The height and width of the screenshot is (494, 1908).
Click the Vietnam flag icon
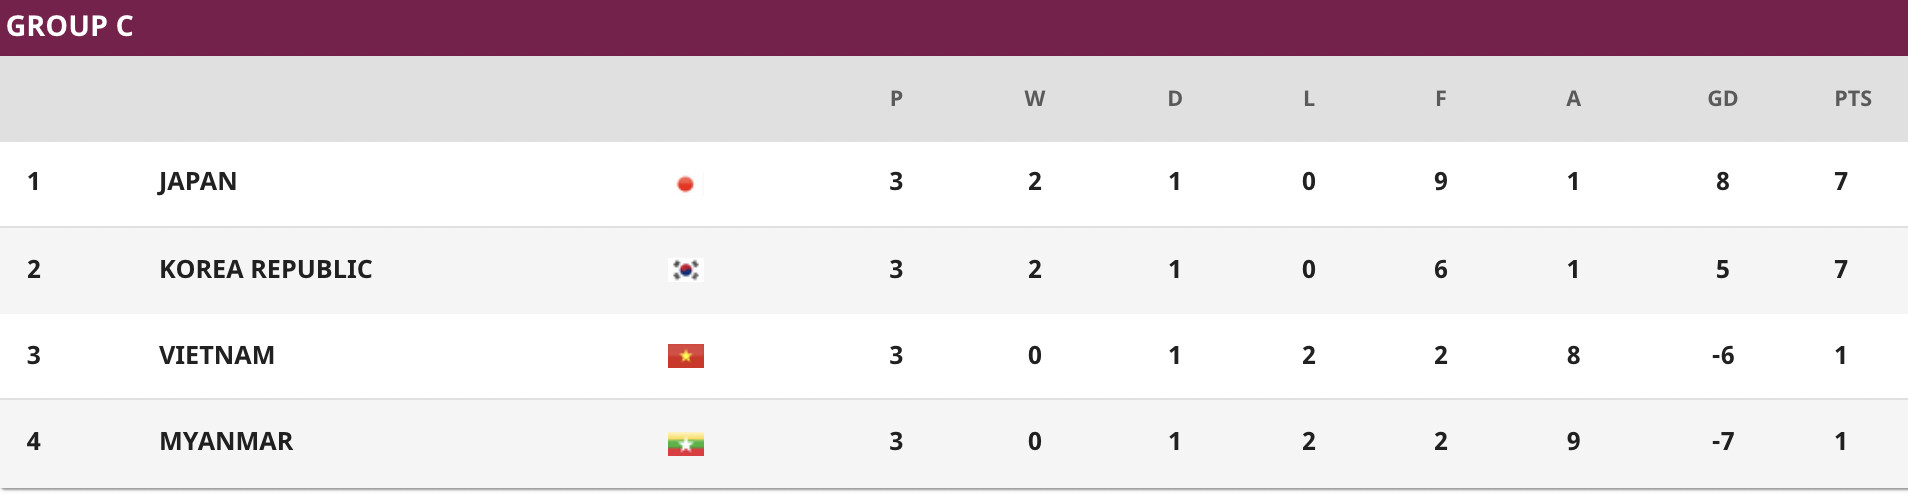(686, 356)
